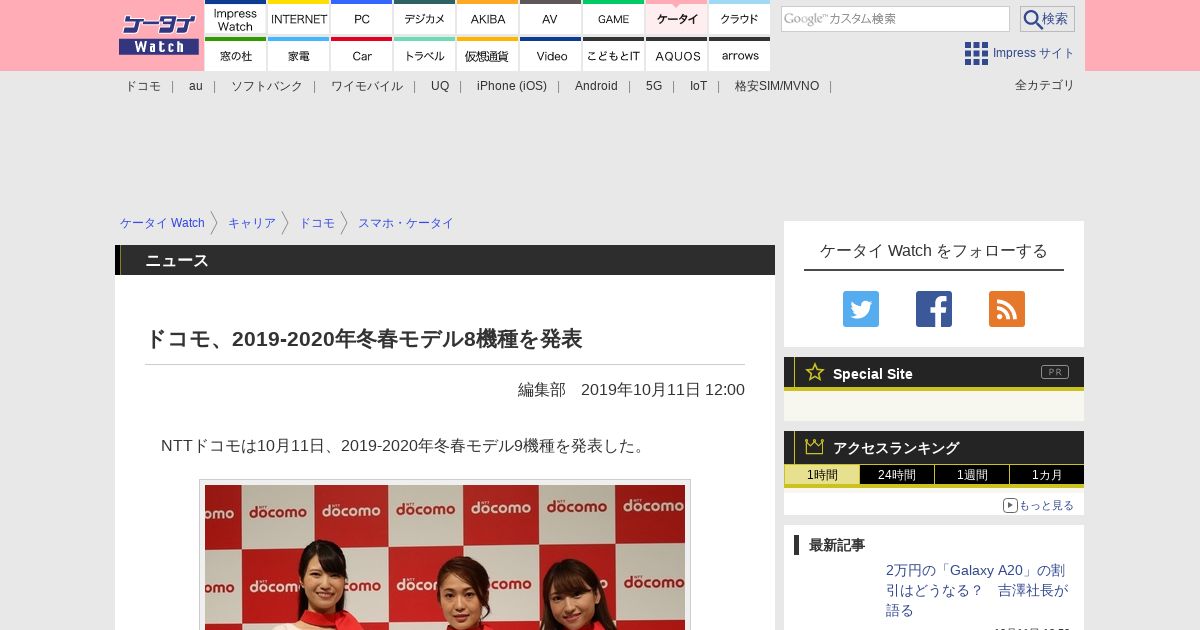Open the AKIBA nav tab
The width and height of the screenshot is (1200, 630).
pos(488,18)
